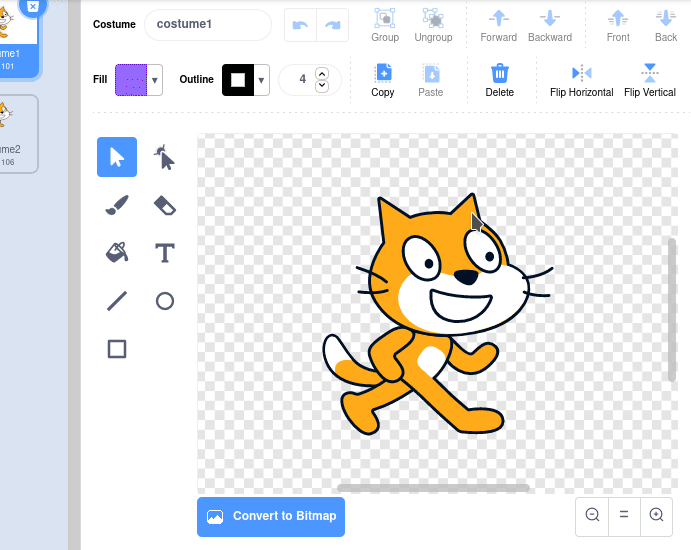This screenshot has width=691, height=550.
Task: Click the Undo arrow button
Action: (x=300, y=25)
